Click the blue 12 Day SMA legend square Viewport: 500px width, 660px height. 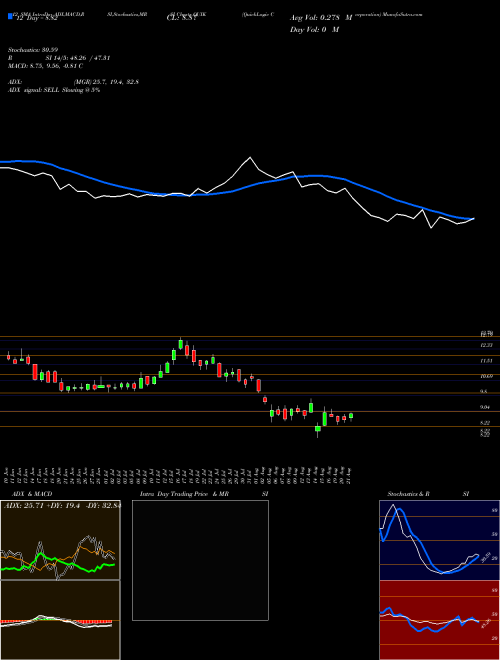10,16
